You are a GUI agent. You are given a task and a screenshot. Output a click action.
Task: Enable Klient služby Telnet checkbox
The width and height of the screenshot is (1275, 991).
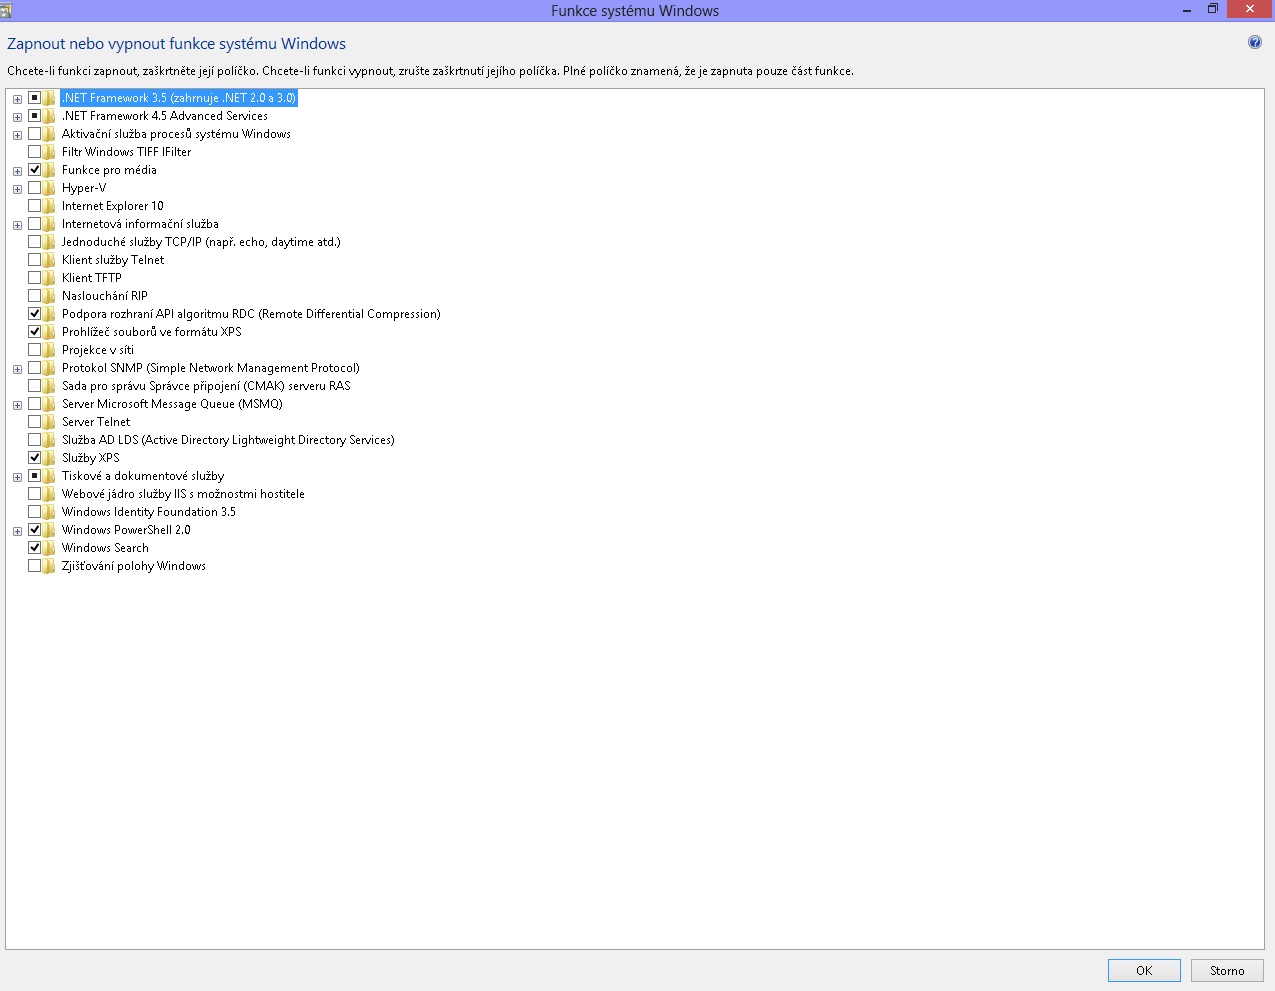tap(34, 260)
